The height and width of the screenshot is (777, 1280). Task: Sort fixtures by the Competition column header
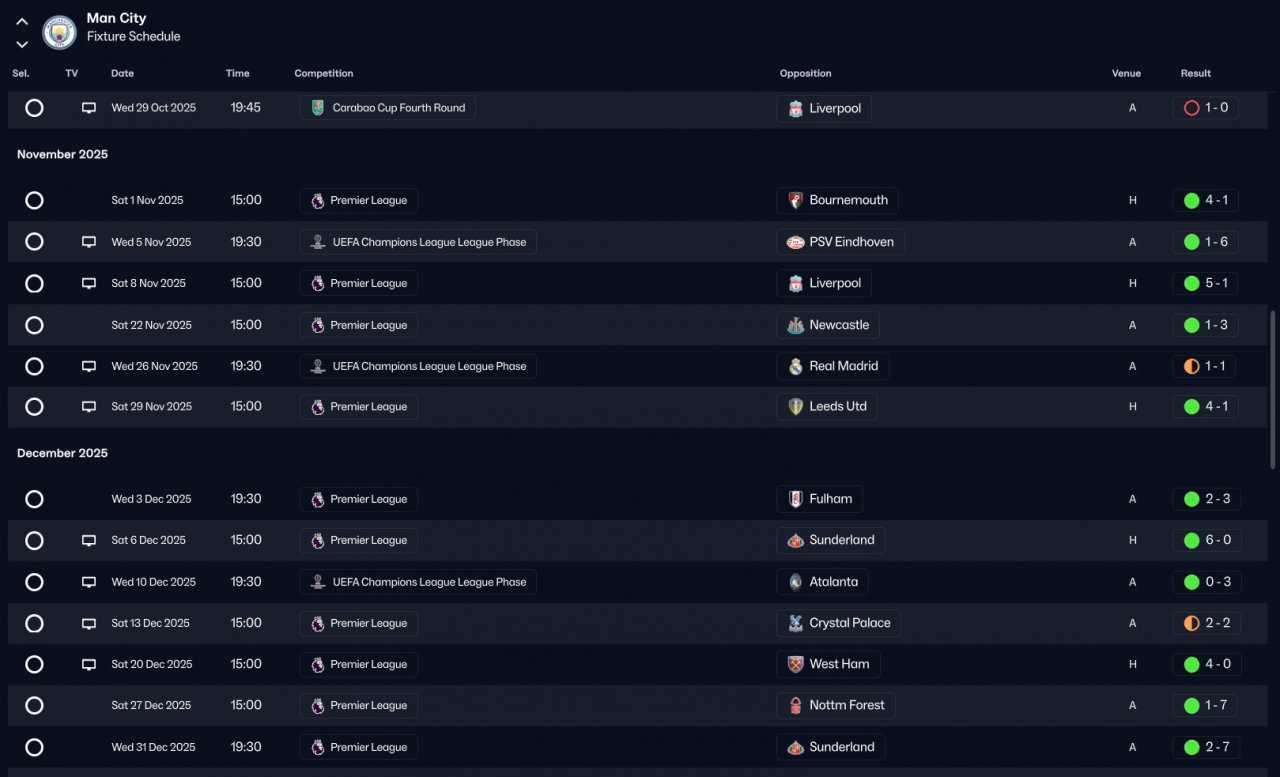tap(324, 73)
